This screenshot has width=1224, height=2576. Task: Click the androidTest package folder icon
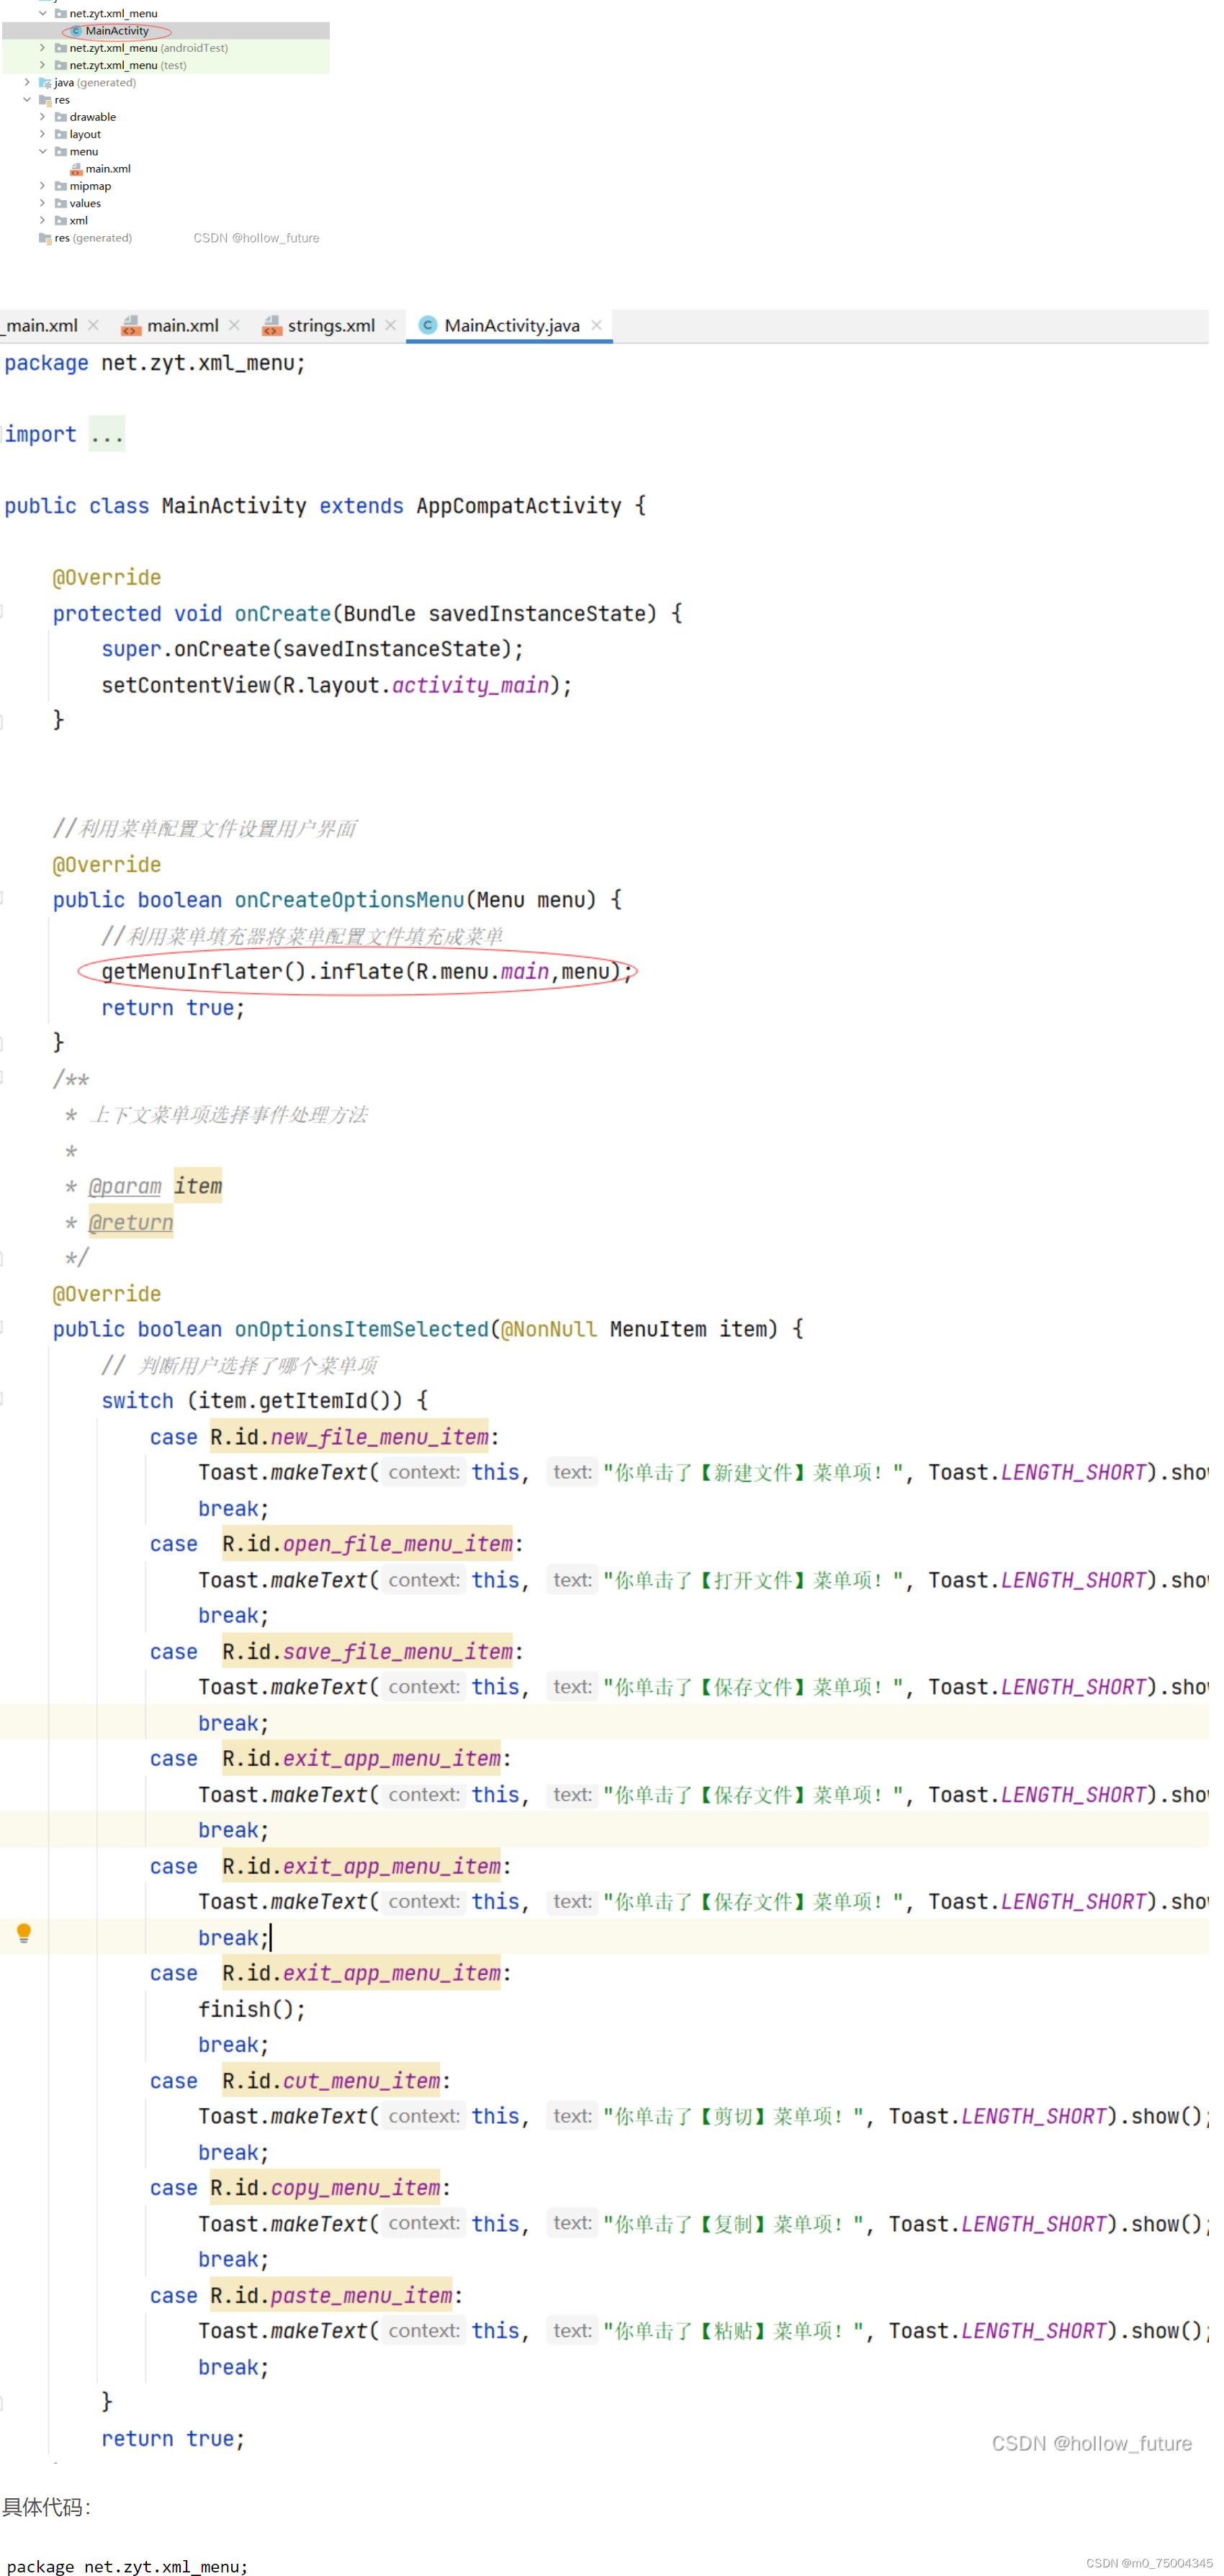click(61, 48)
